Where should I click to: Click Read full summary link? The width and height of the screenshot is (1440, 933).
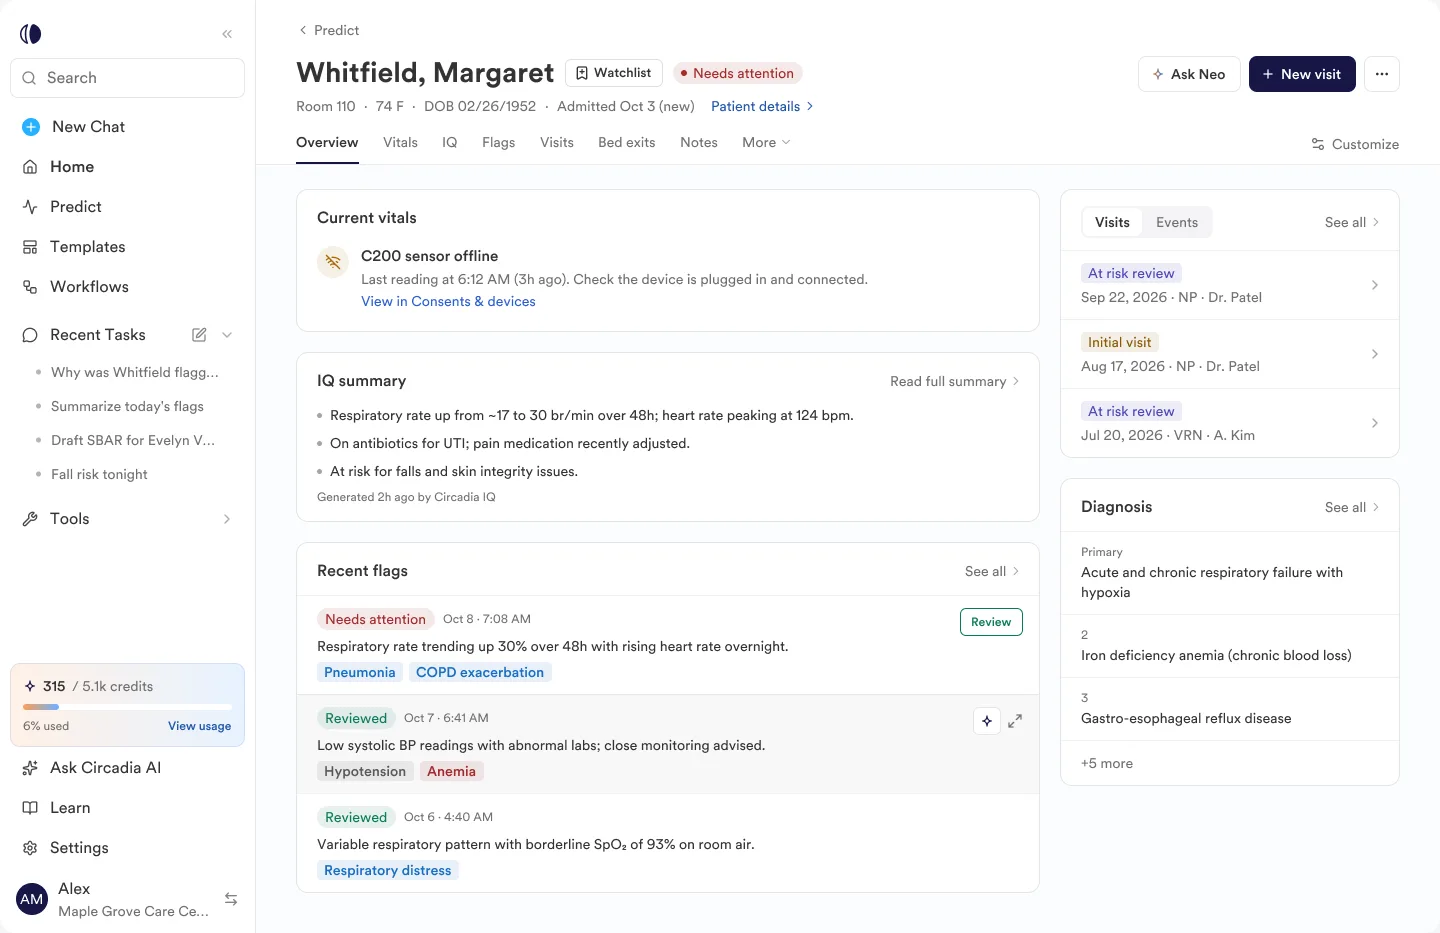(x=955, y=381)
